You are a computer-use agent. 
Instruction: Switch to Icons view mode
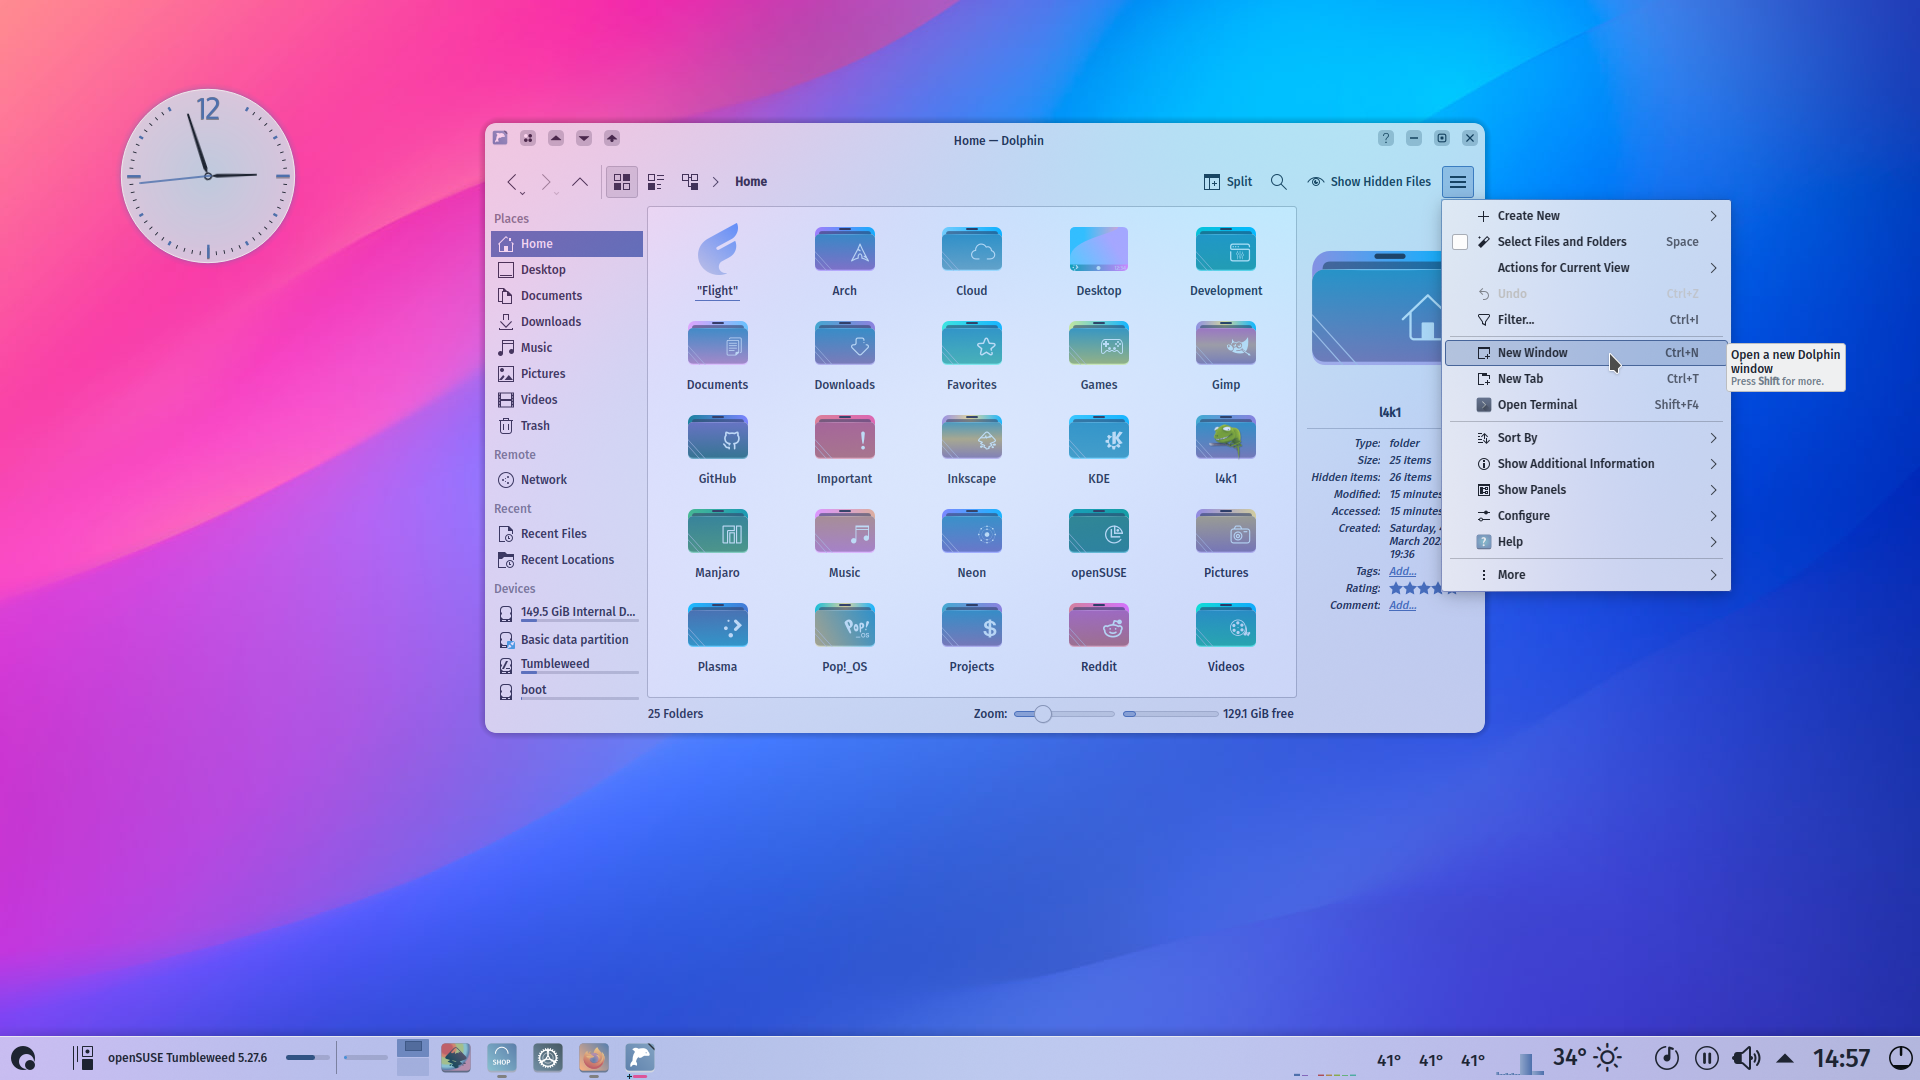click(622, 182)
